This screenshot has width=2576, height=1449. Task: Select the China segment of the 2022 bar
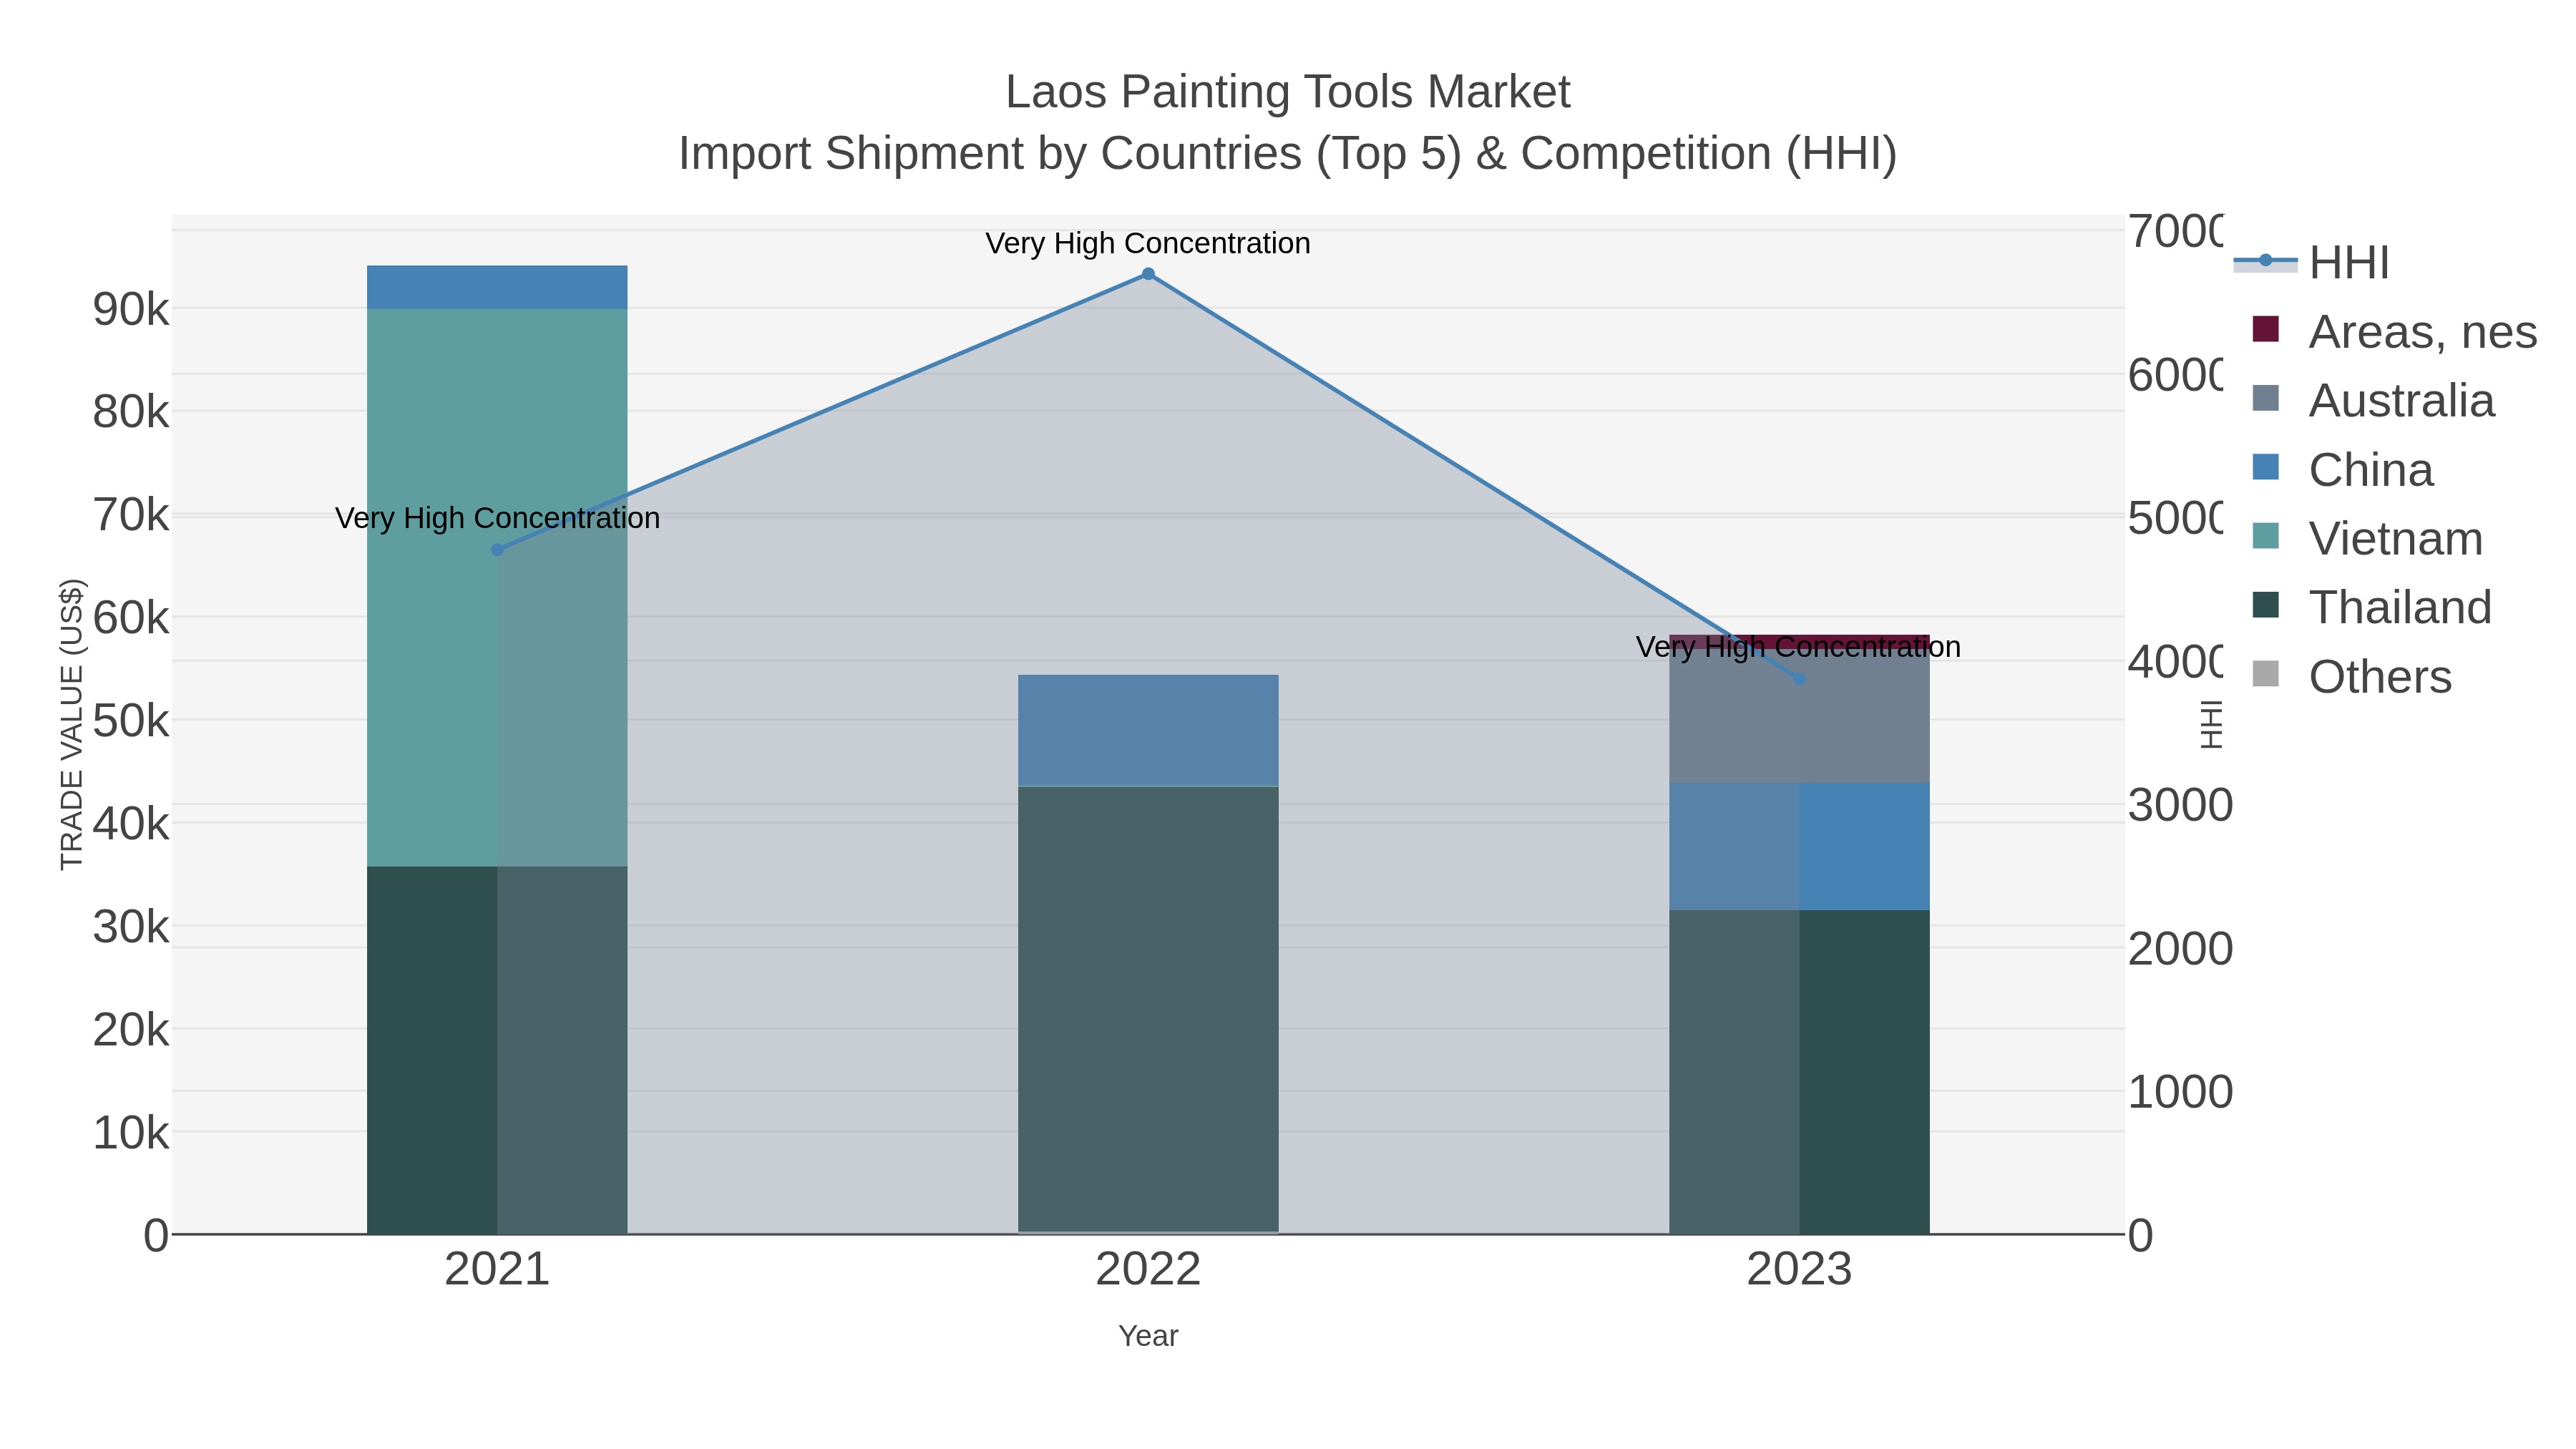coord(1148,731)
